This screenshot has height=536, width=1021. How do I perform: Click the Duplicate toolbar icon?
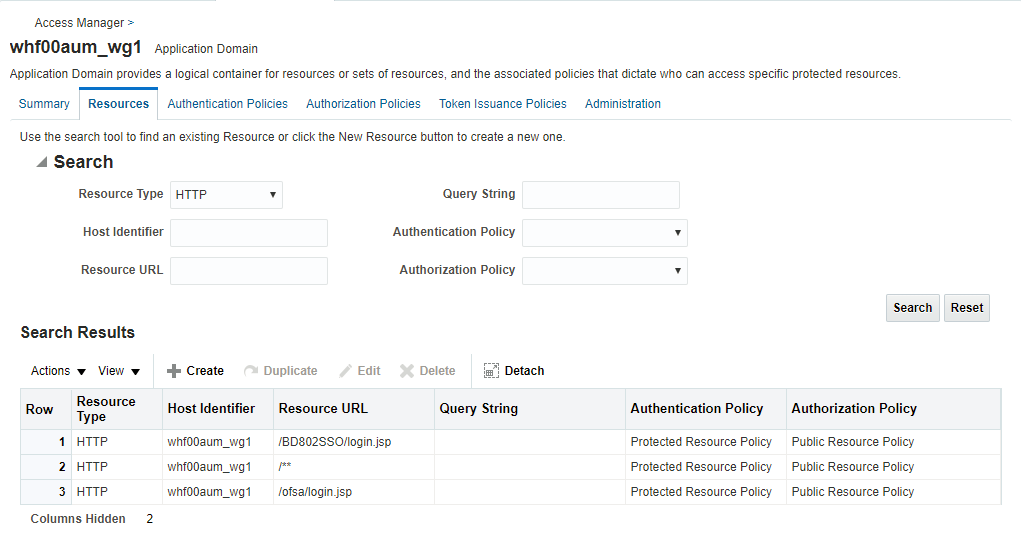[251, 371]
